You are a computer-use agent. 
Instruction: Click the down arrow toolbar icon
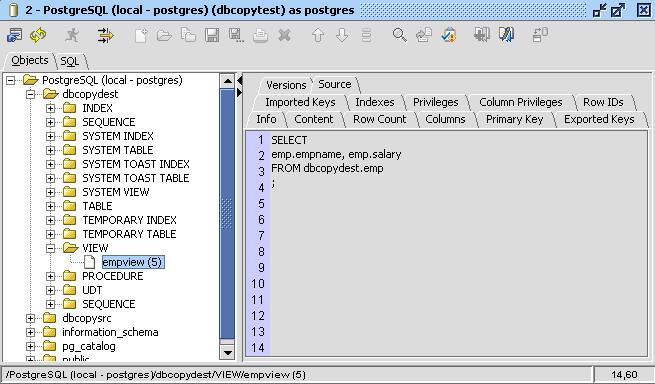(342, 35)
